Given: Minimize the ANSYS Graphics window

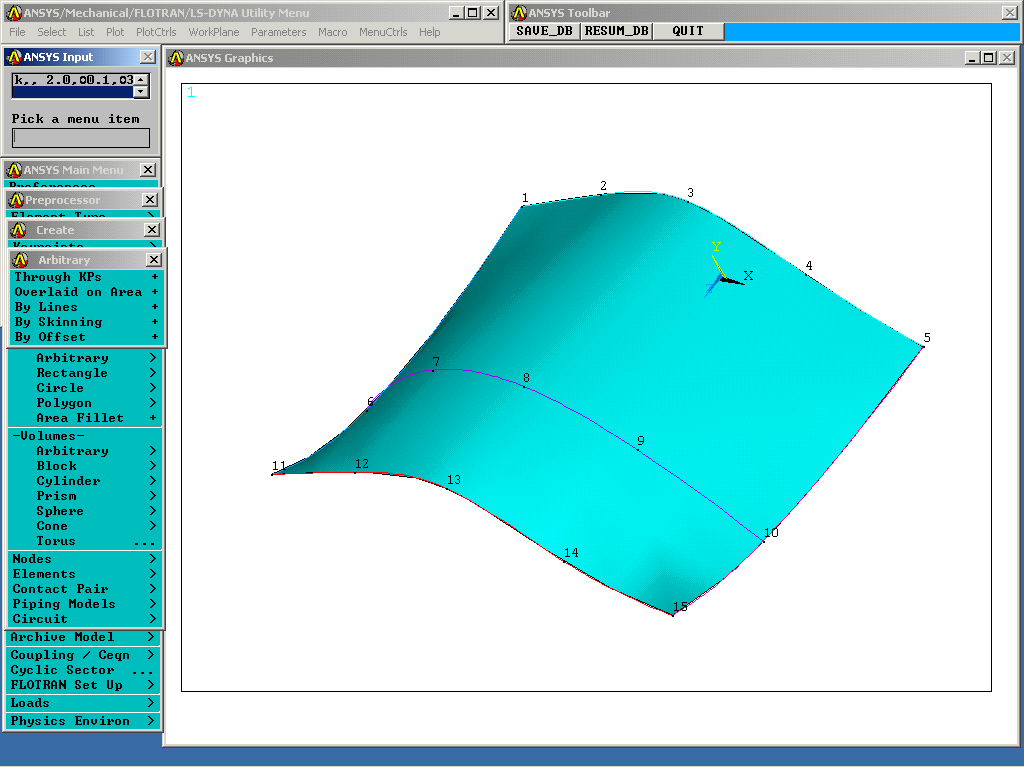Looking at the screenshot, I should (x=972, y=58).
